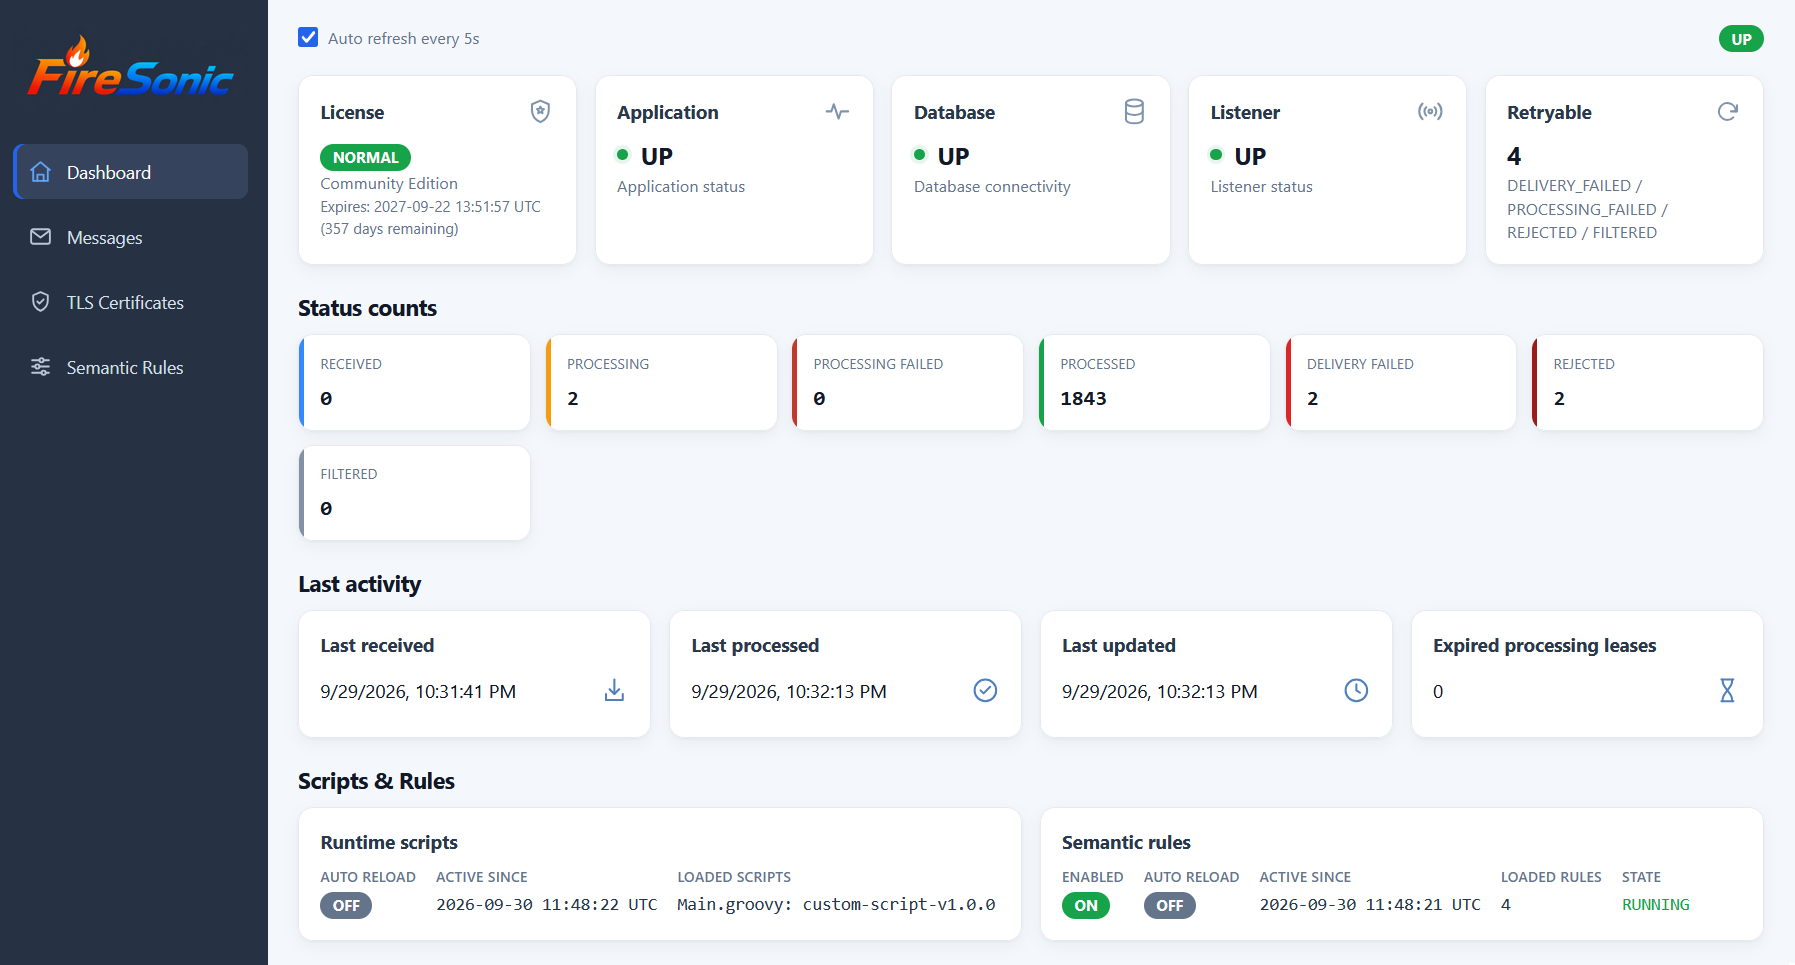Go to TLS Certificates page

click(131, 302)
